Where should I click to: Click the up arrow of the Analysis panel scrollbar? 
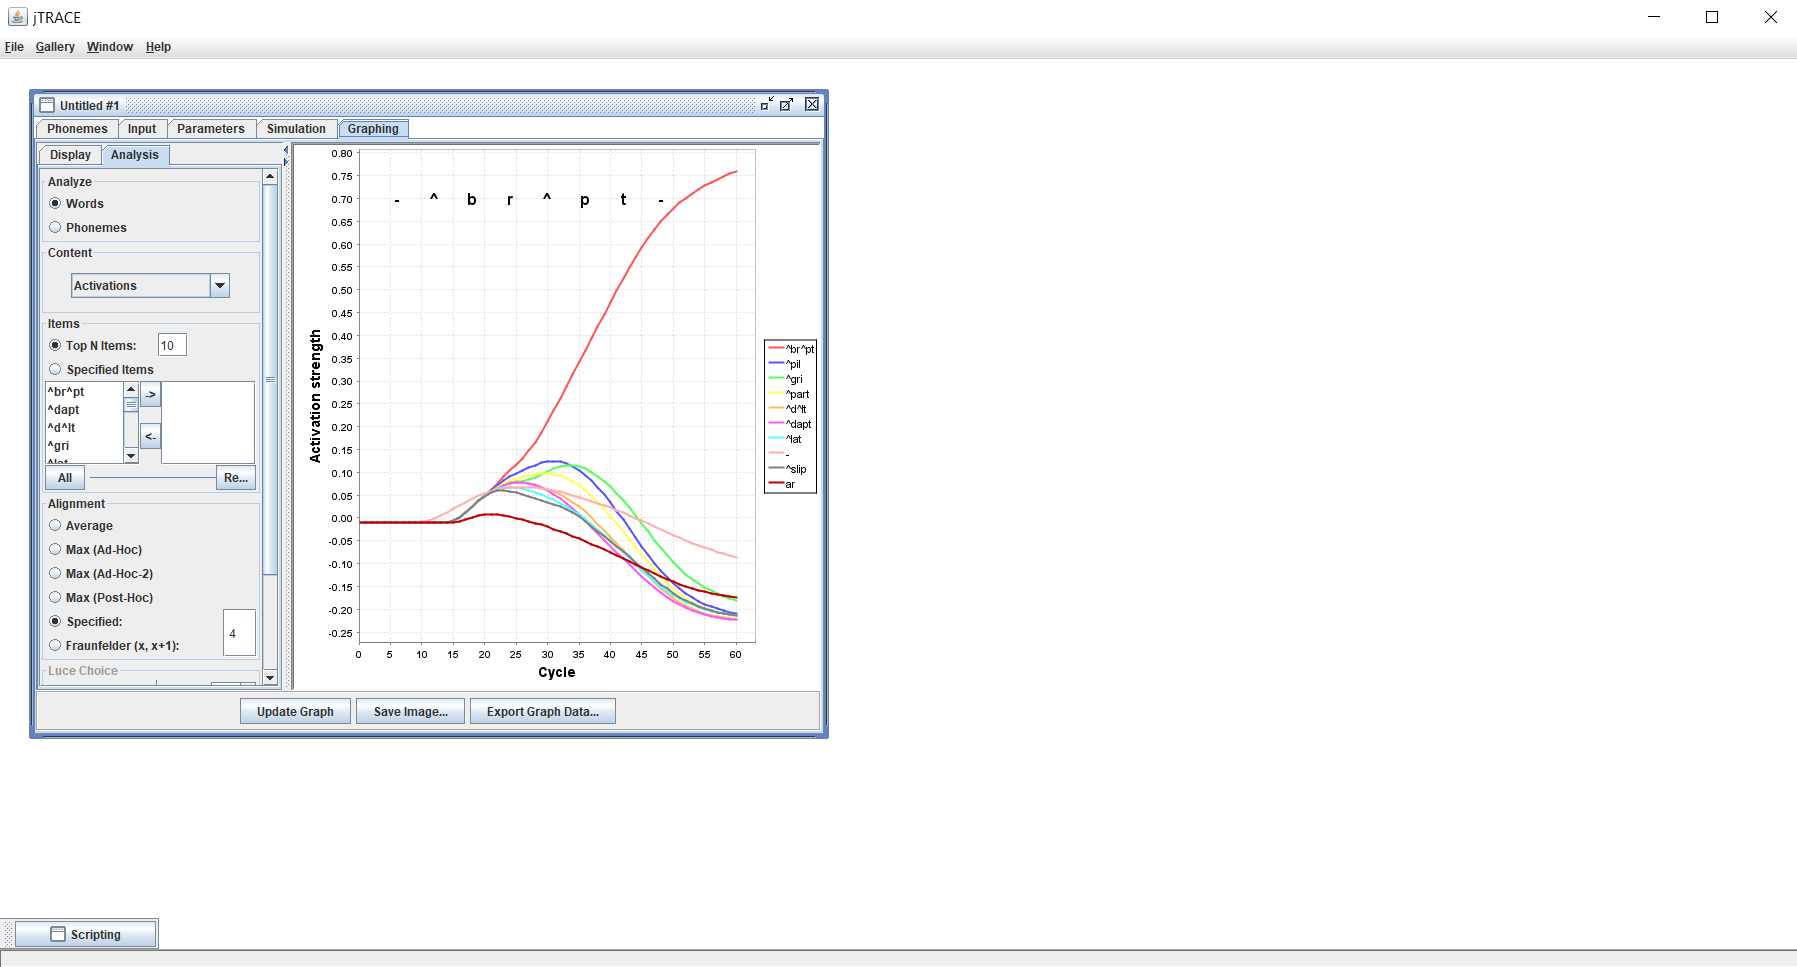click(x=270, y=176)
